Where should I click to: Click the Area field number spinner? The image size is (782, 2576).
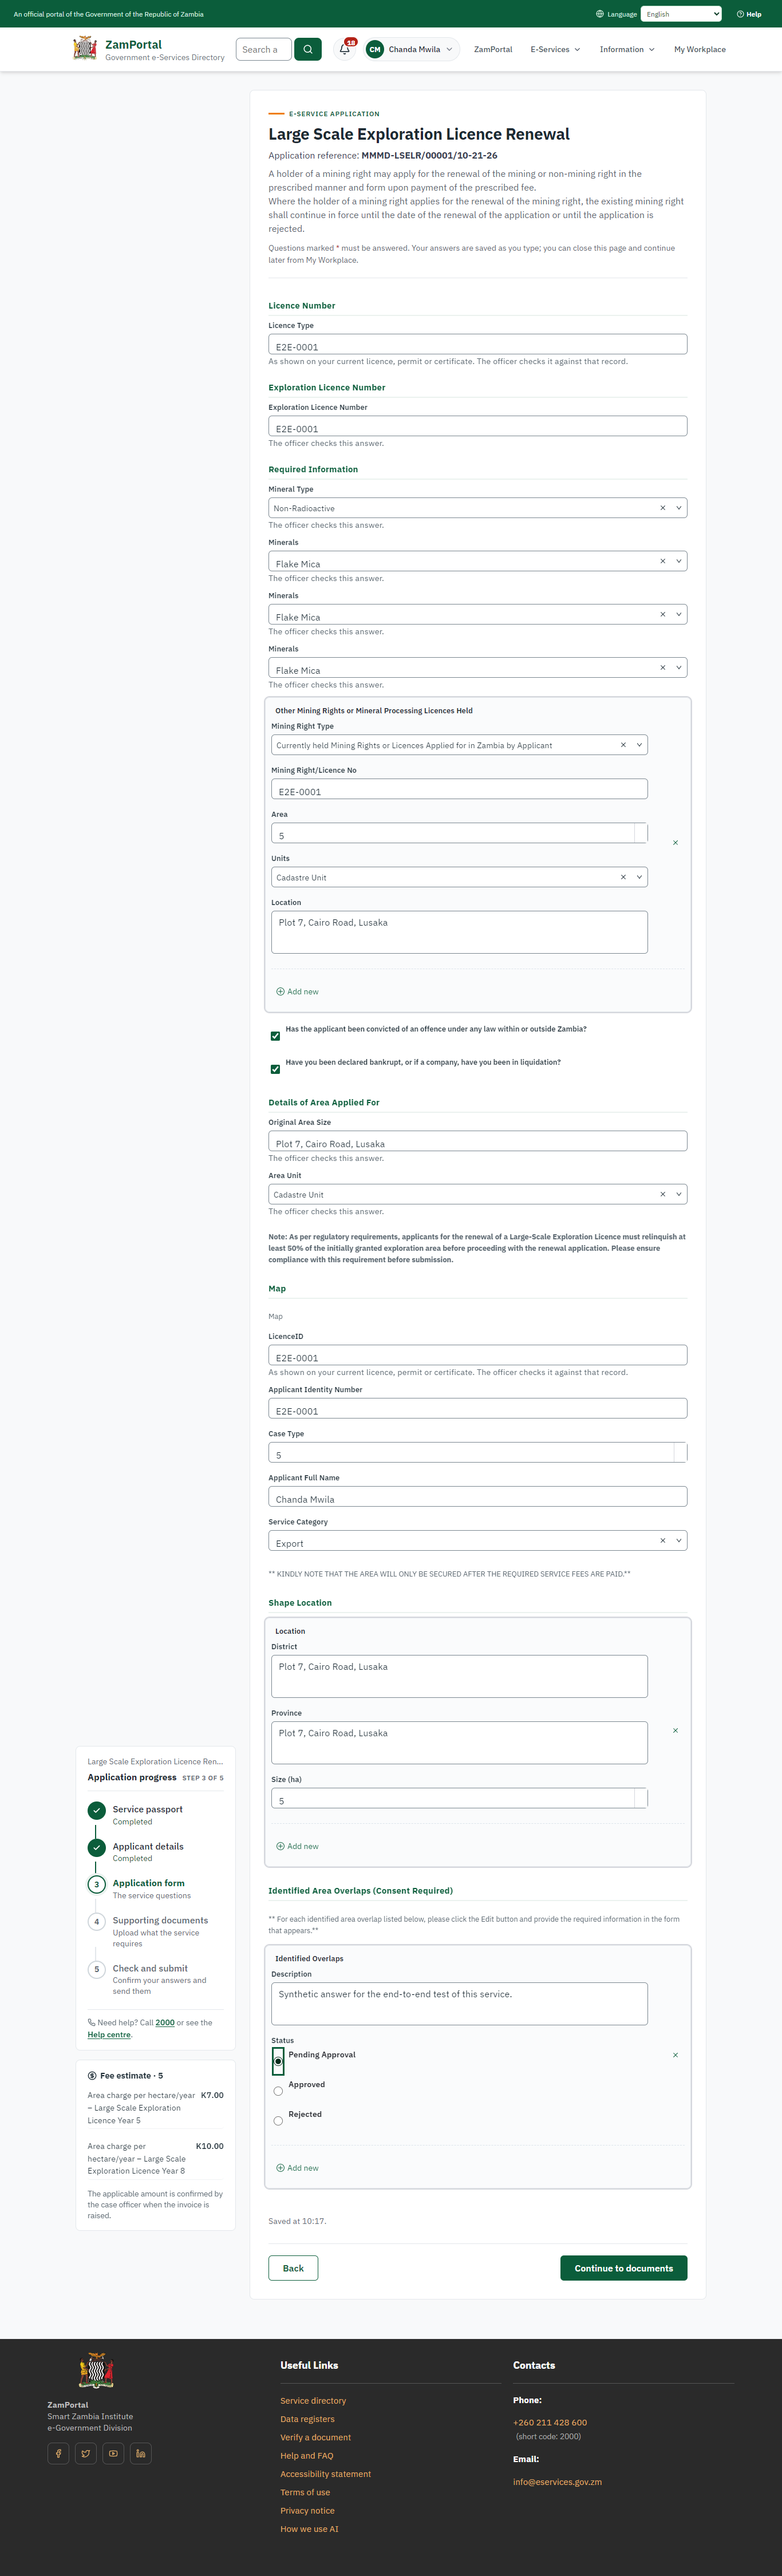coord(641,833)
